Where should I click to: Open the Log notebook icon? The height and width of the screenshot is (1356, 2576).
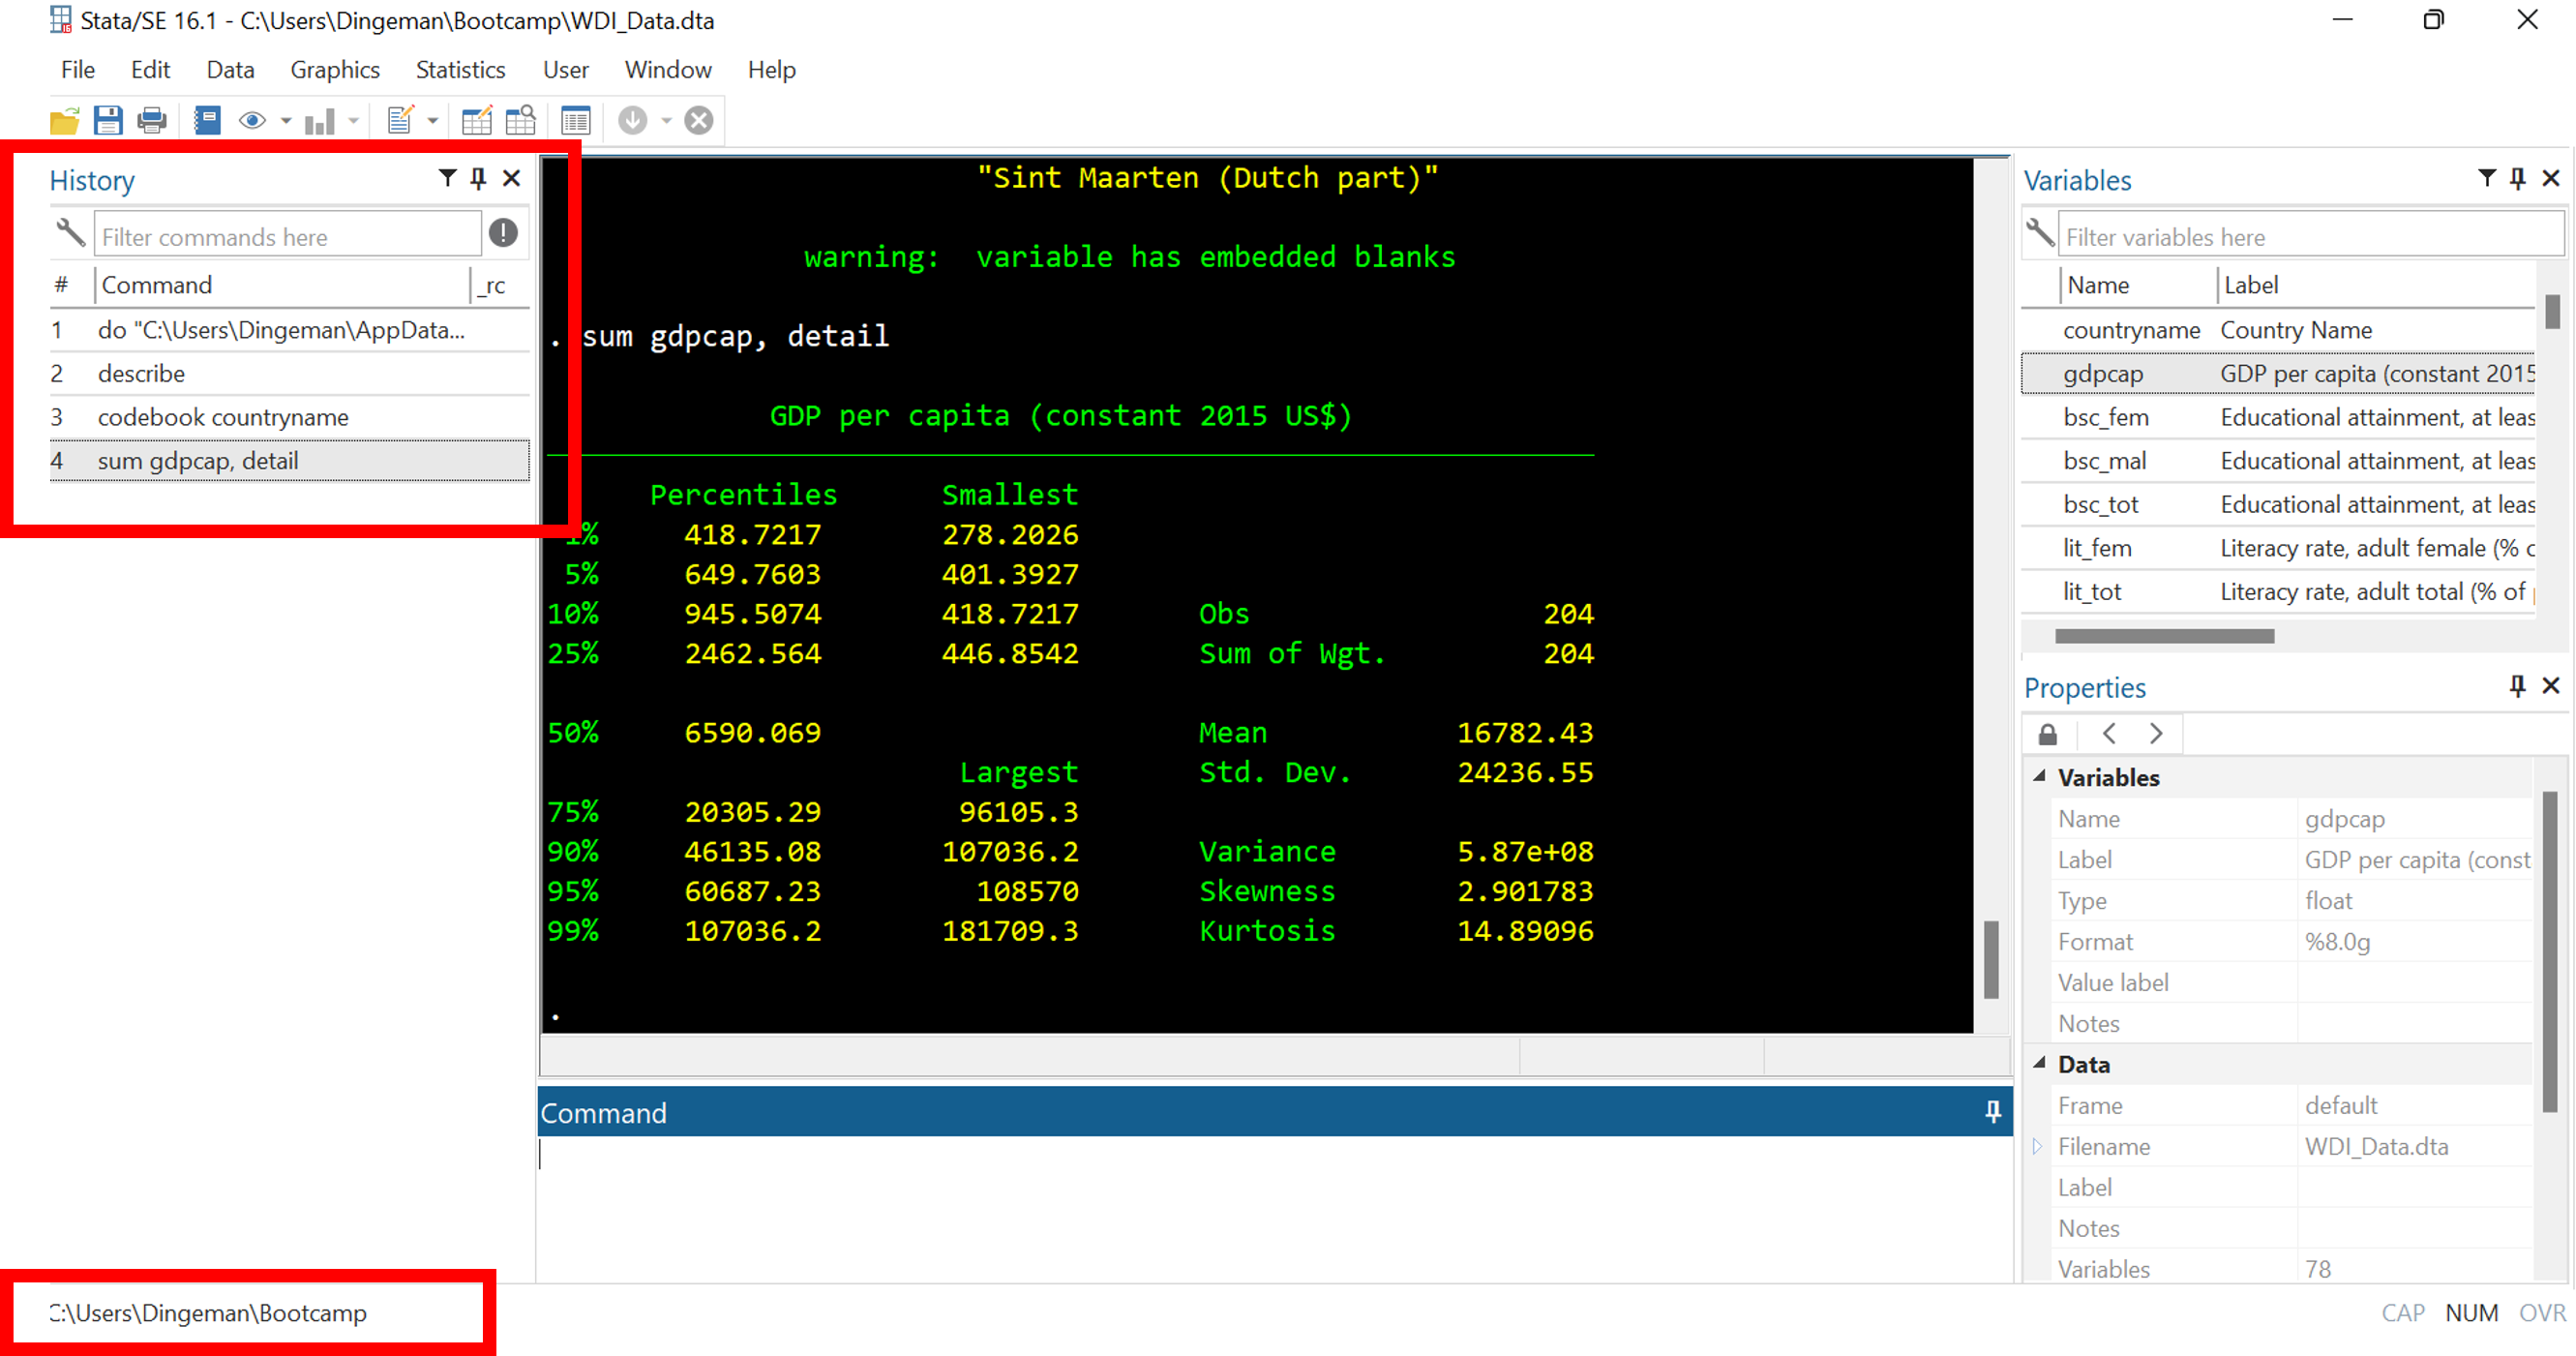pos(207,121)
